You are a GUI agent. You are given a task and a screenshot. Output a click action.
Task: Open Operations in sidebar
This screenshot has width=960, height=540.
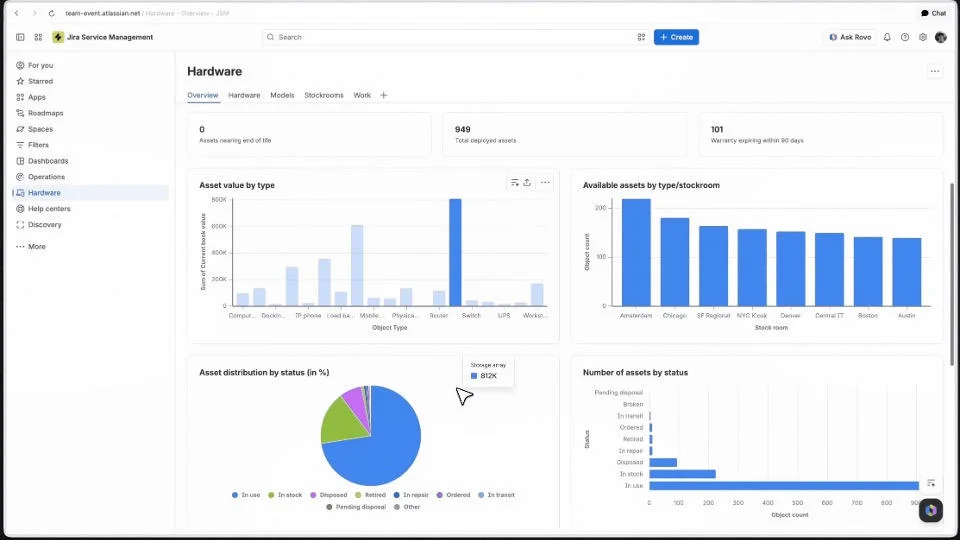tap(91, 177)
